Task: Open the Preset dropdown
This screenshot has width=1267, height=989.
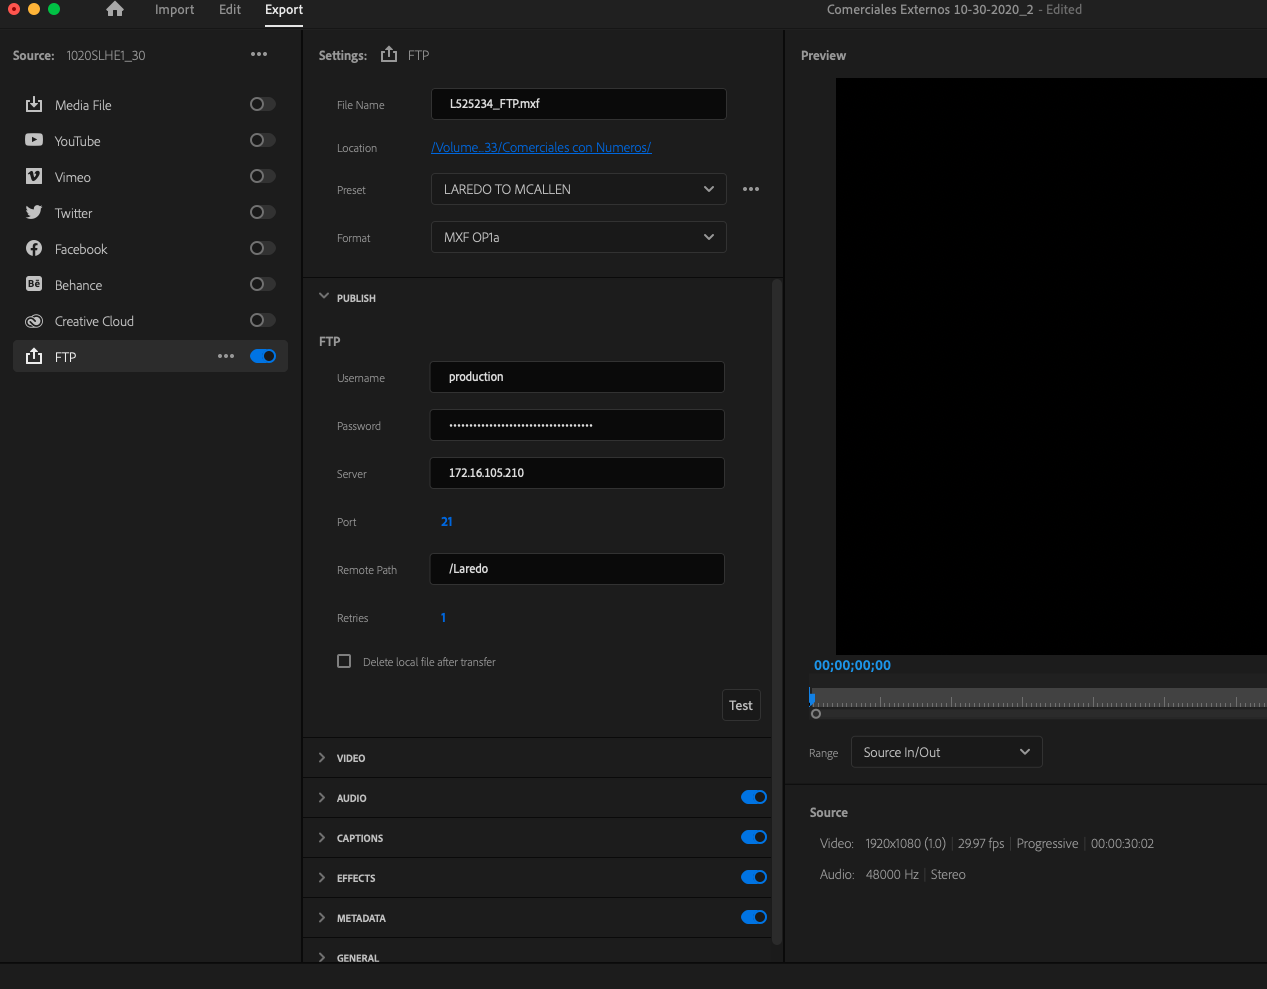Action: (x=578, y=189)
